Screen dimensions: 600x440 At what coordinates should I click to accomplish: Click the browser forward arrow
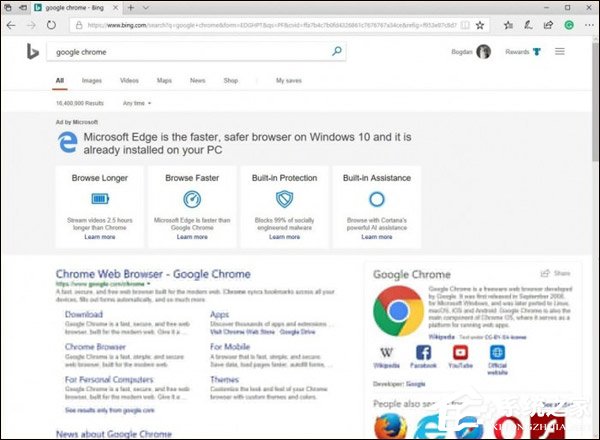click(31, 25)
